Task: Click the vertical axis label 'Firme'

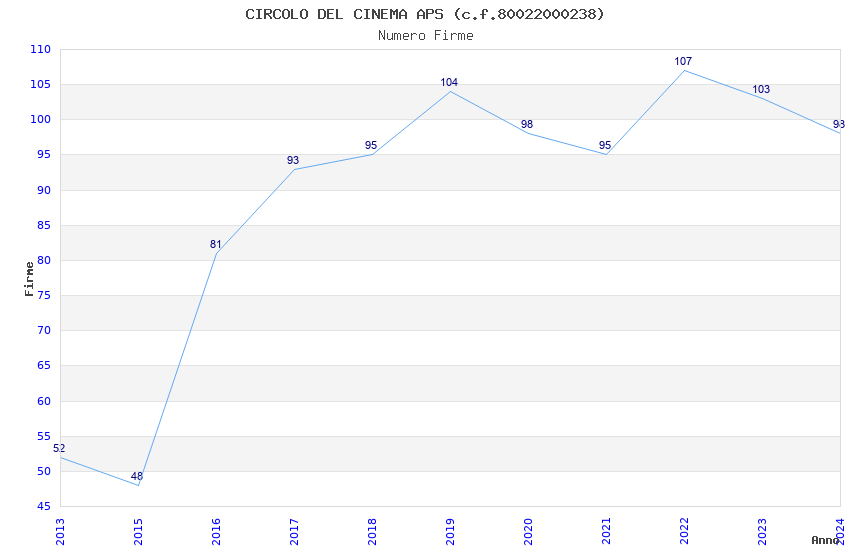Action: pos(29,279)
